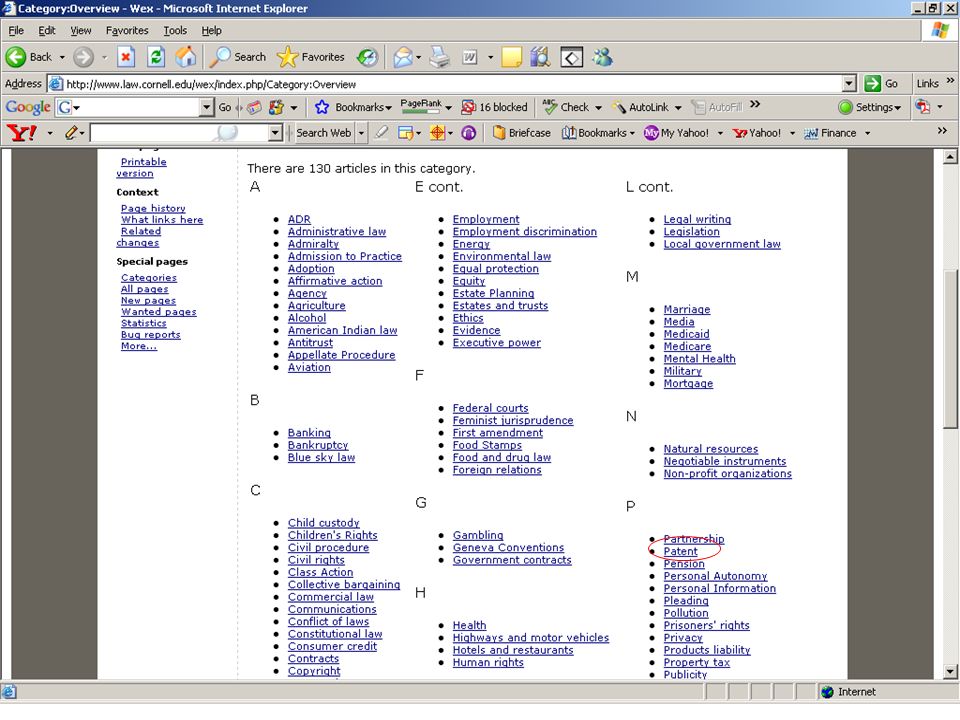Open the Administrative law link
This screenshot has height=720, width=960.
(x=337, y=231)
